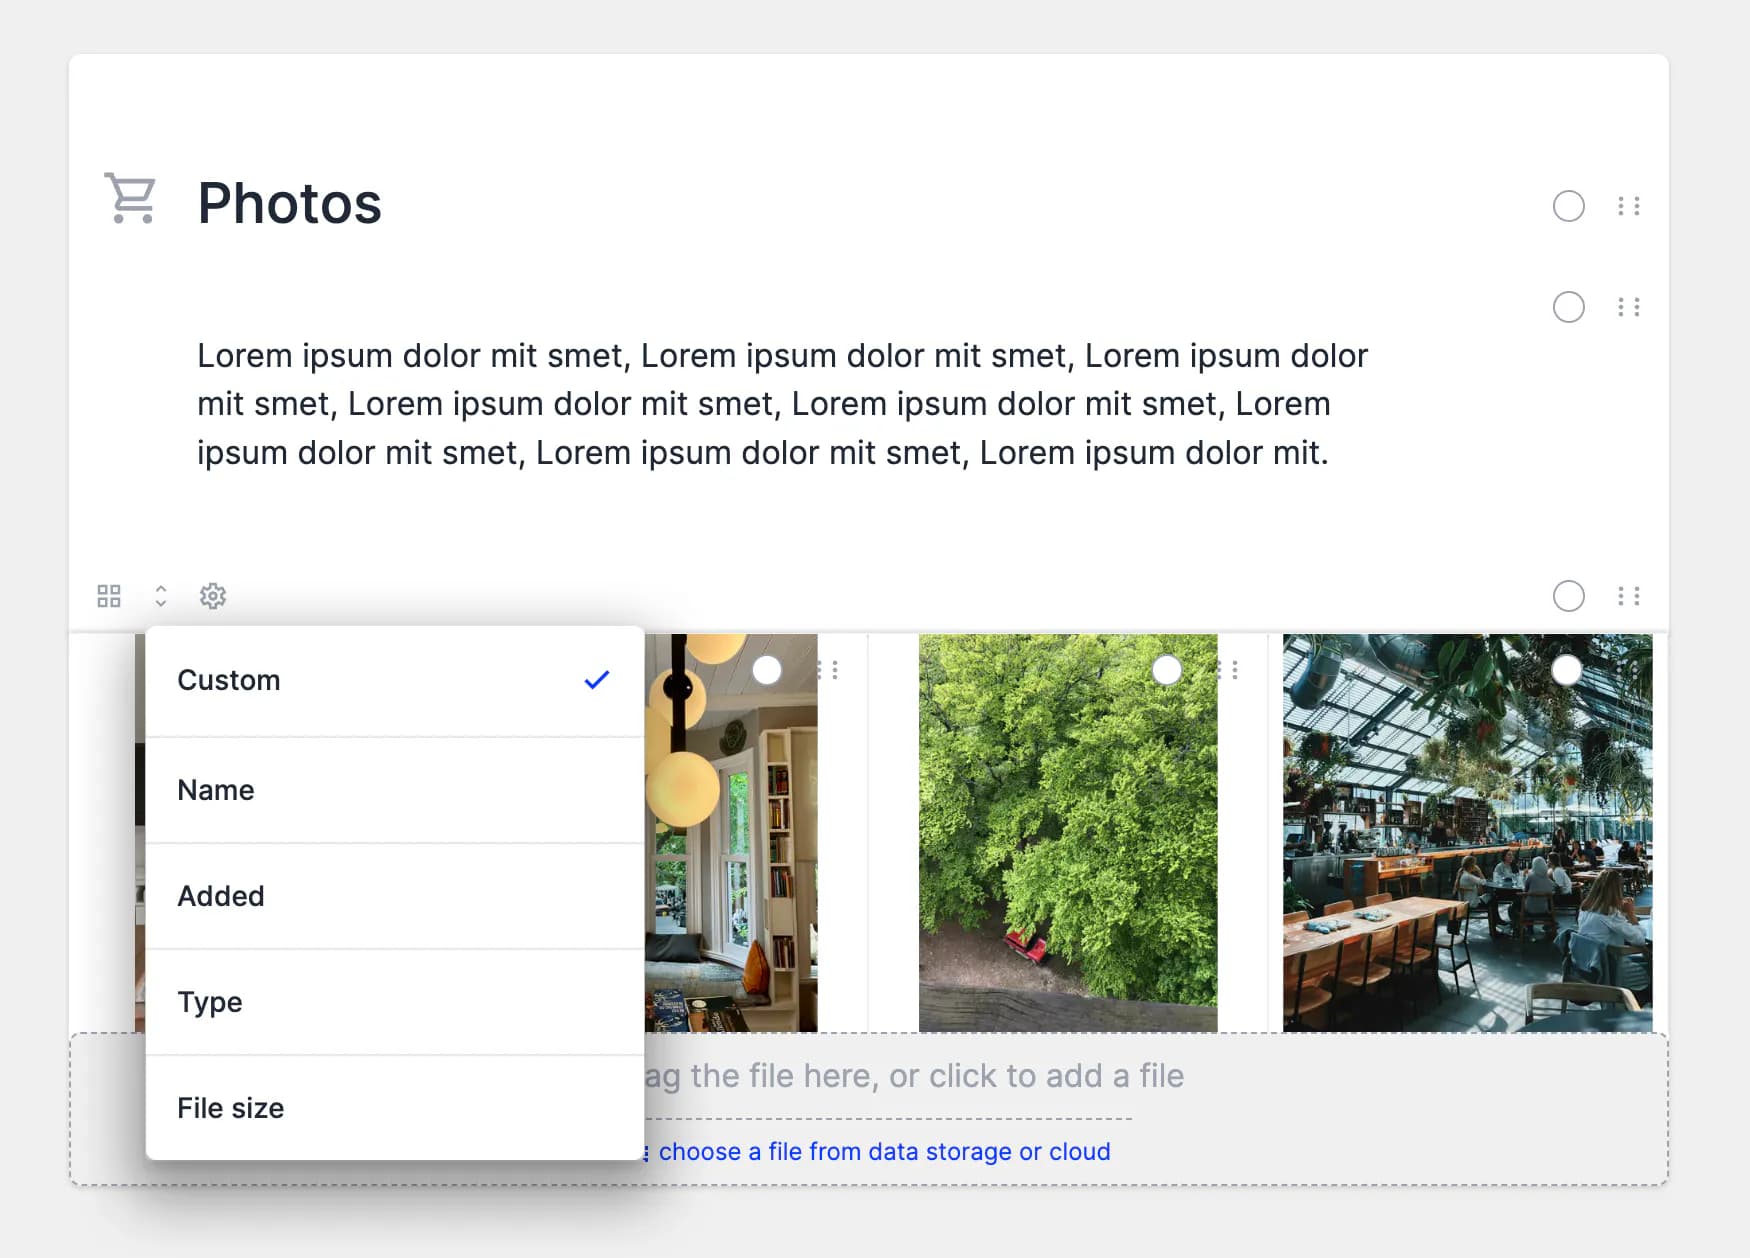Image resolution: width=1750 pixels, height=1258 pixels.
Task: Click the drag handle on the gallery toolbar row
Action: tap(1628, 596)
